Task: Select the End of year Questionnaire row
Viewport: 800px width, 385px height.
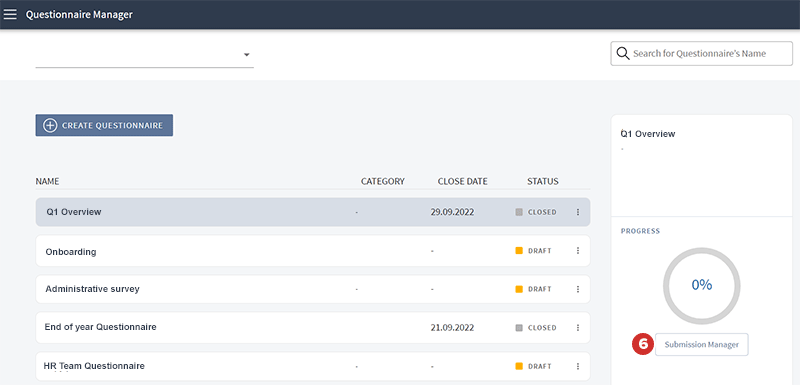Action: [x=313, y=328]
